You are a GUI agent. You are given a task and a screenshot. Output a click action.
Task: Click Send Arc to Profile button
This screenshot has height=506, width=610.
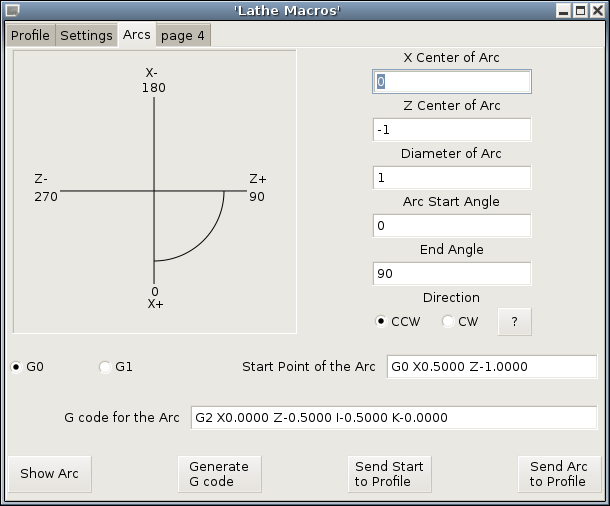[558, 474]
